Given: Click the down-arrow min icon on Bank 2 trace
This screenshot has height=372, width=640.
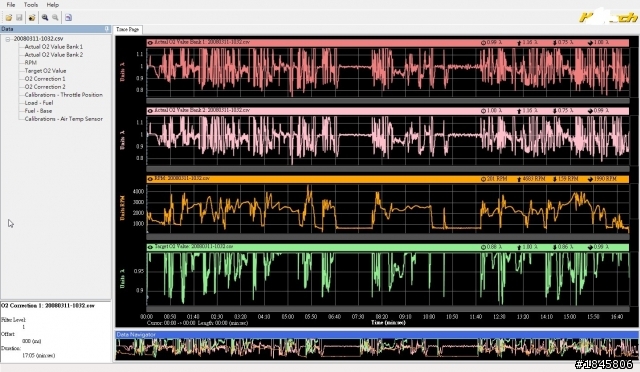Looking at the screenshot, I should pos(554,111).
